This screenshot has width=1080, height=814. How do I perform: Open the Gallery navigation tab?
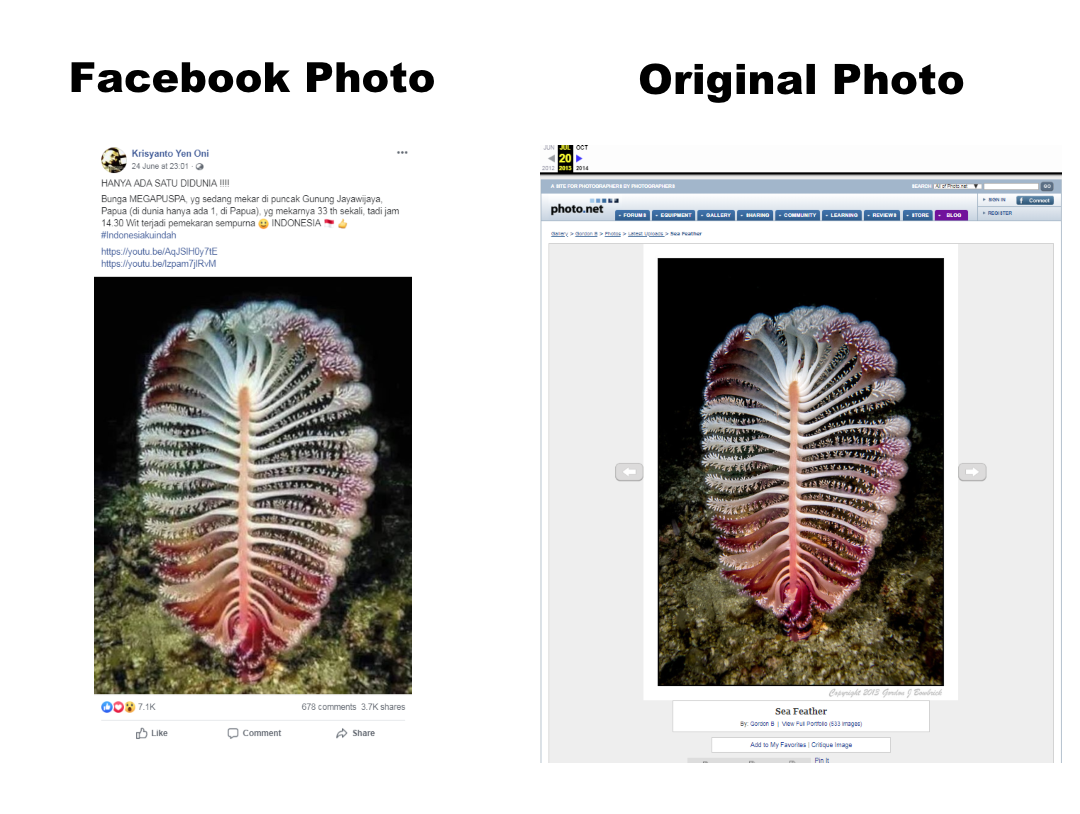716,215
